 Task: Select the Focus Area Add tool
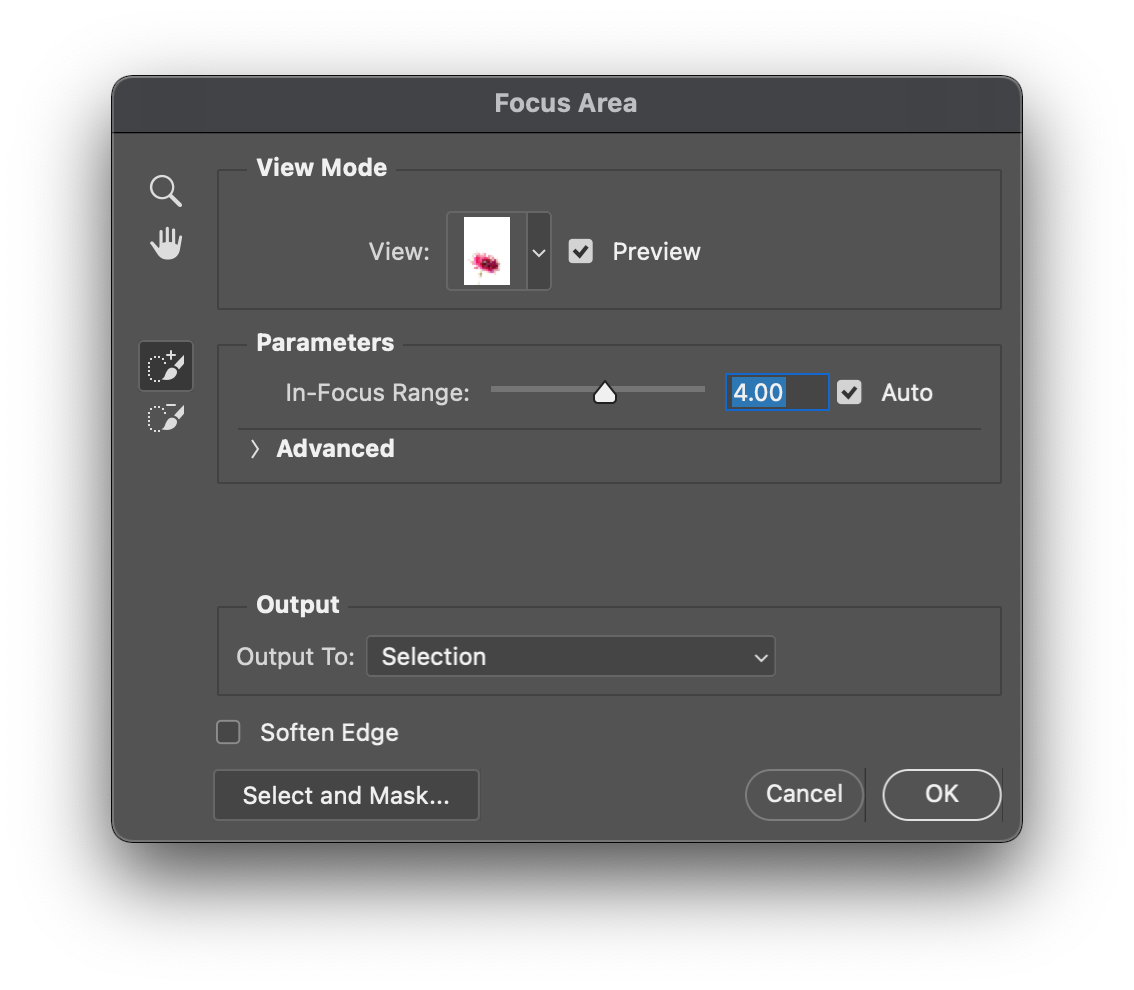click(x=166, y=366)
